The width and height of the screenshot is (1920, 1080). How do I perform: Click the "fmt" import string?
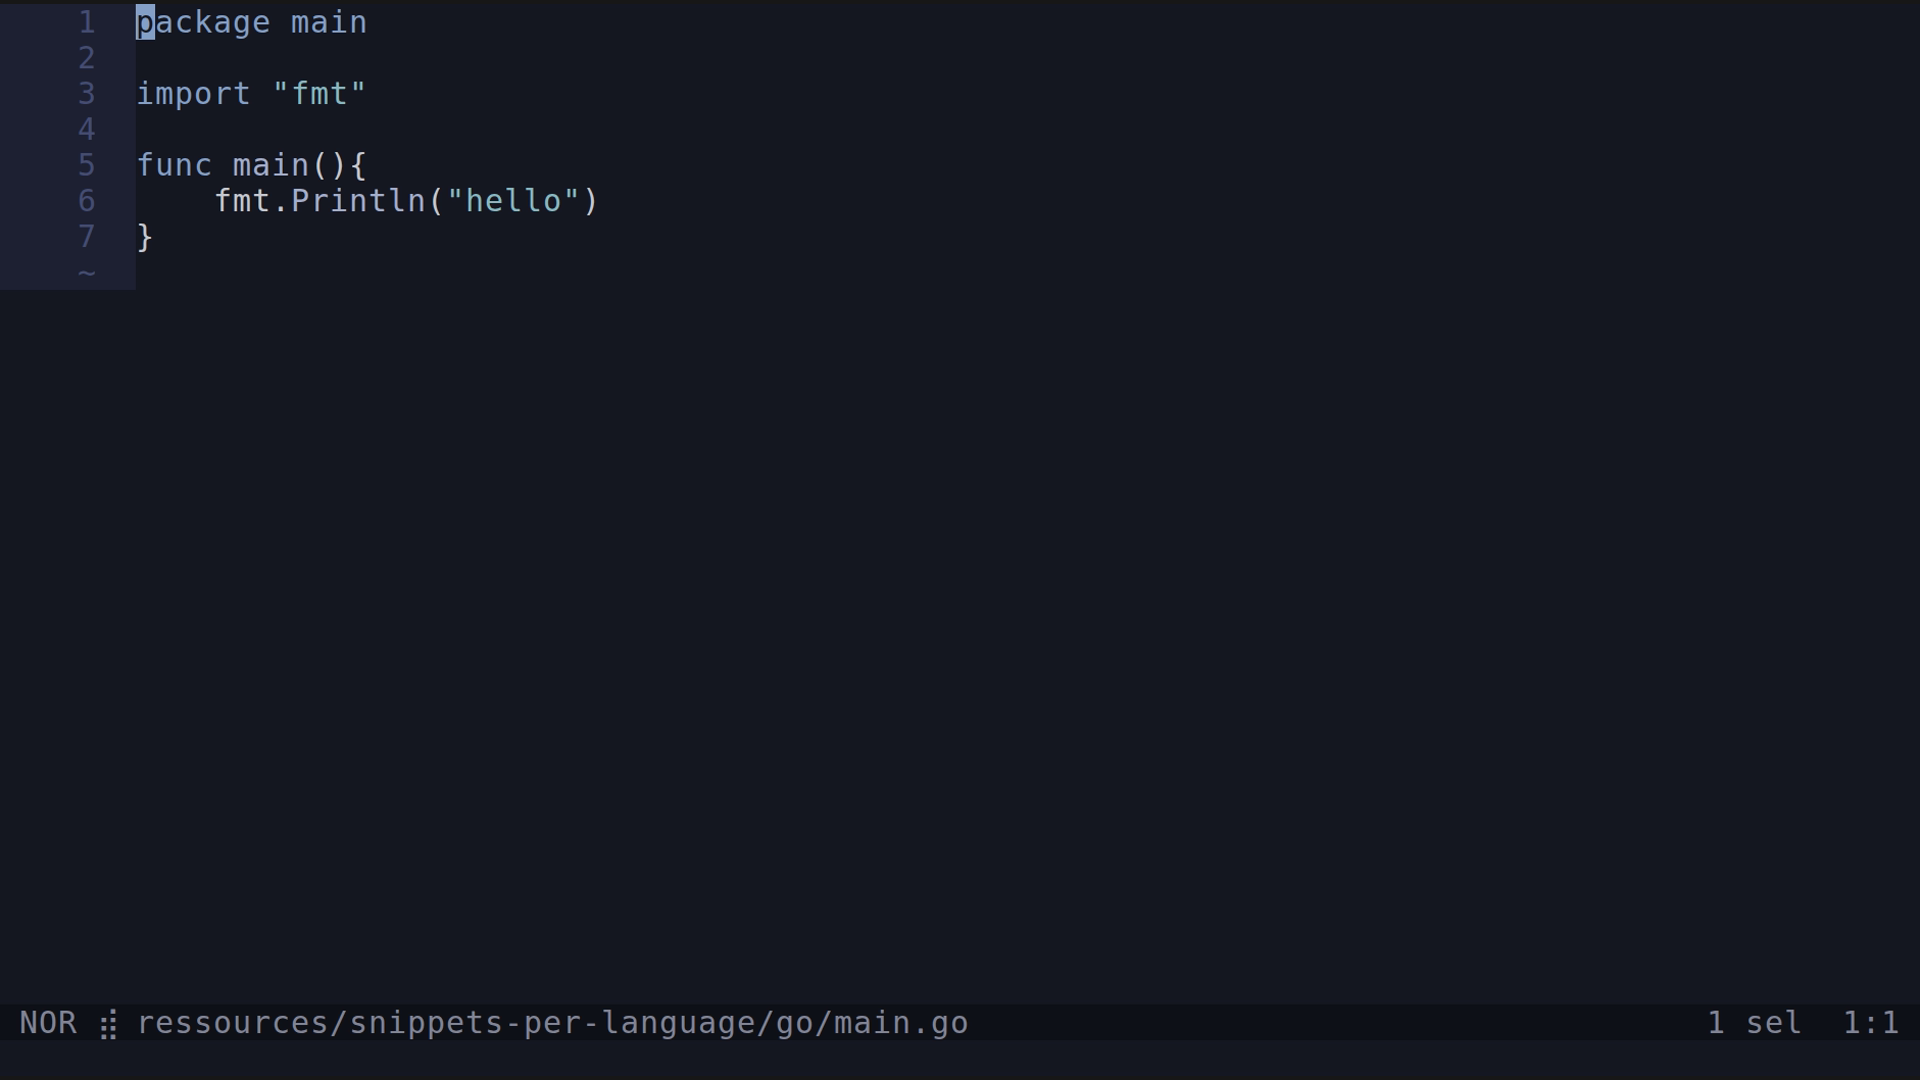point(319,94)
